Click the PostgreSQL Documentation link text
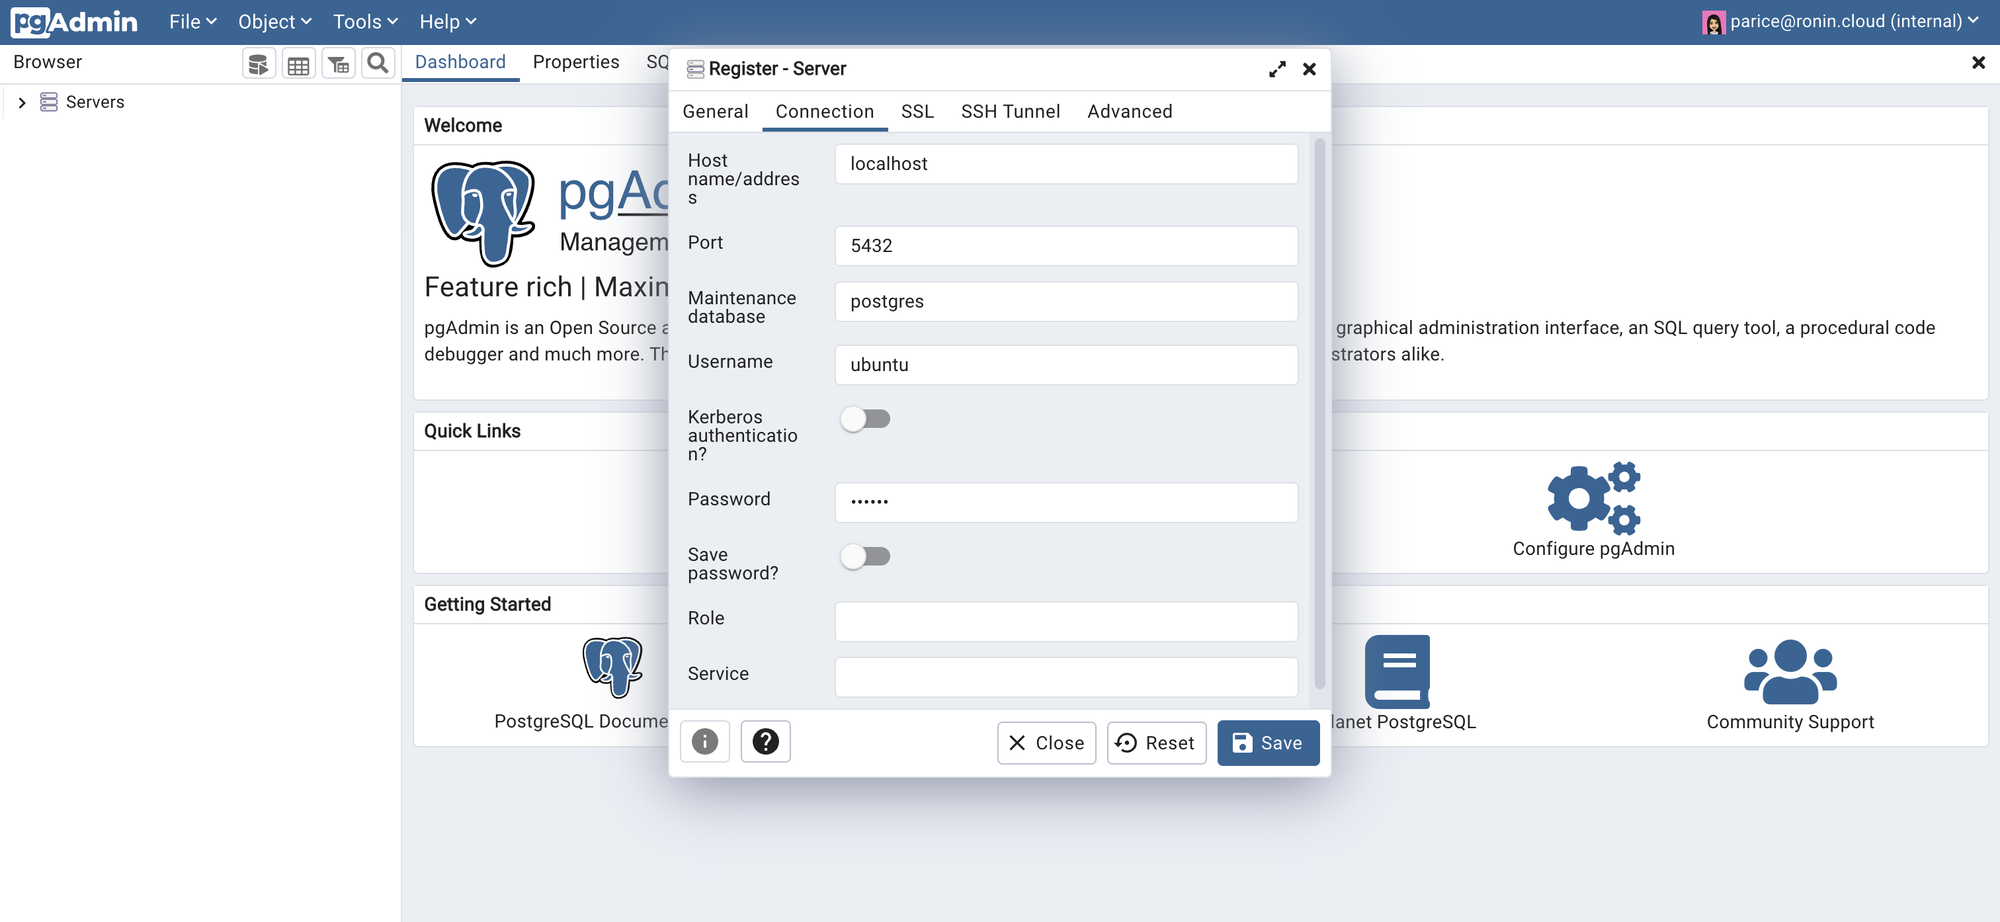This screenshot has width=2000, height=922. 581,722
